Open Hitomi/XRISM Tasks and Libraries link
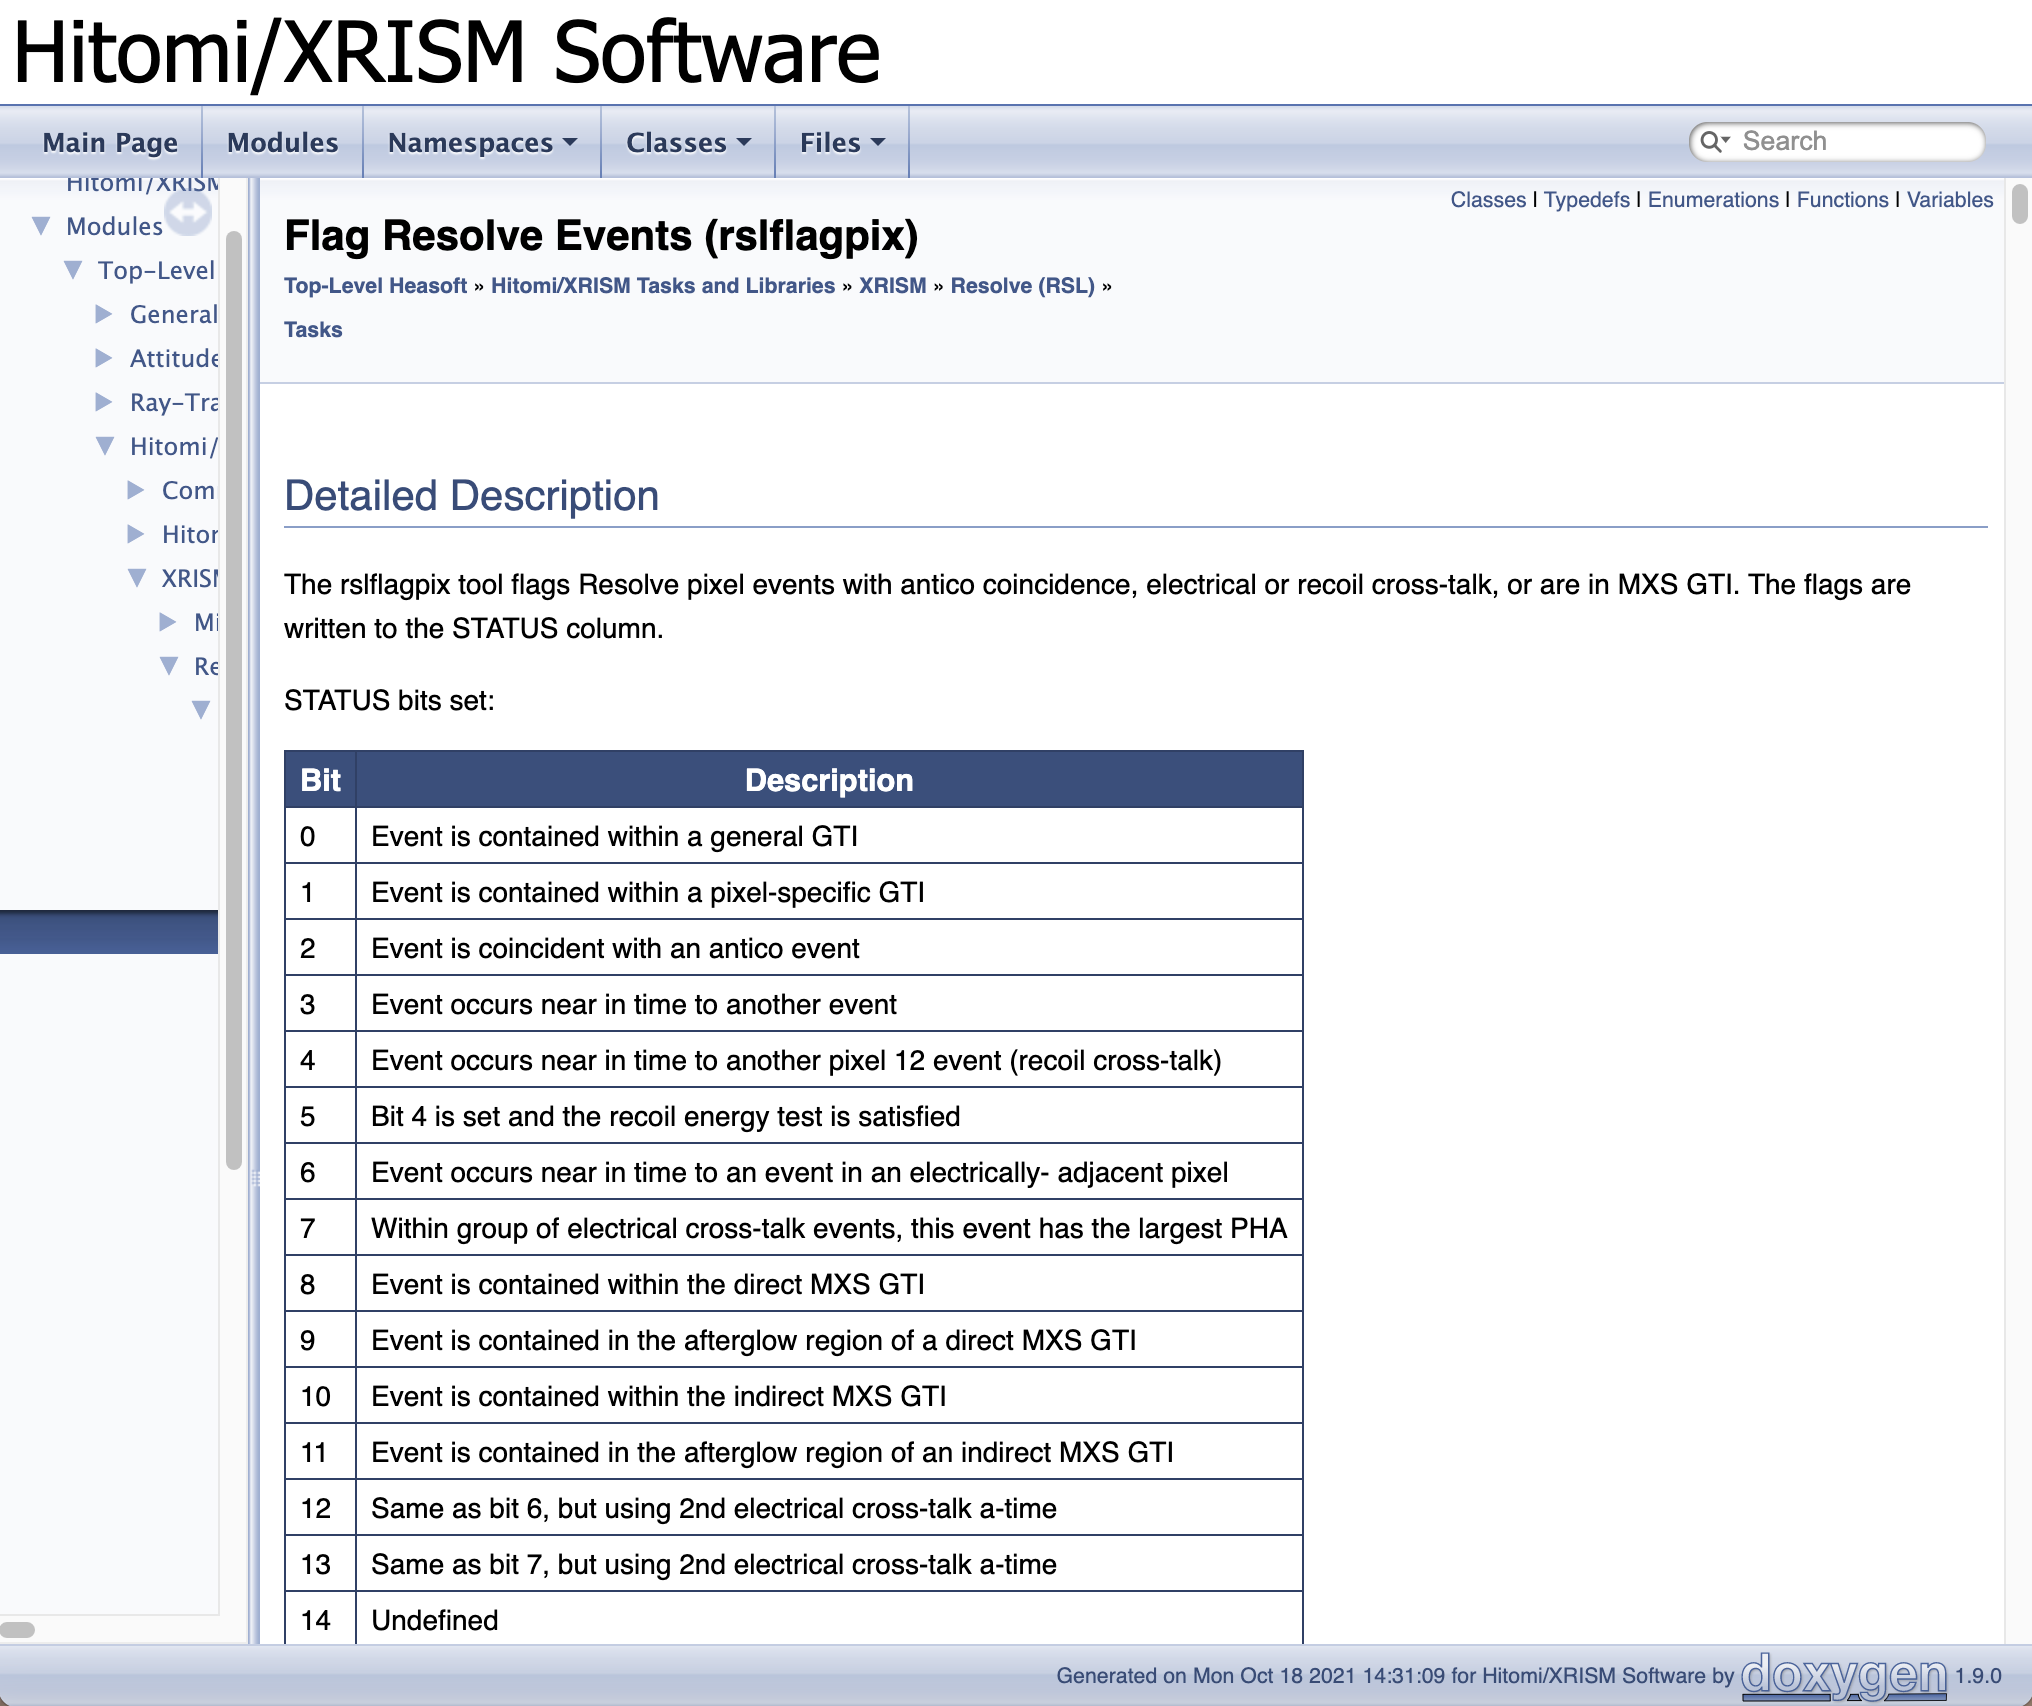This screenshot has width=2032, height=1706. click(662, 286)
